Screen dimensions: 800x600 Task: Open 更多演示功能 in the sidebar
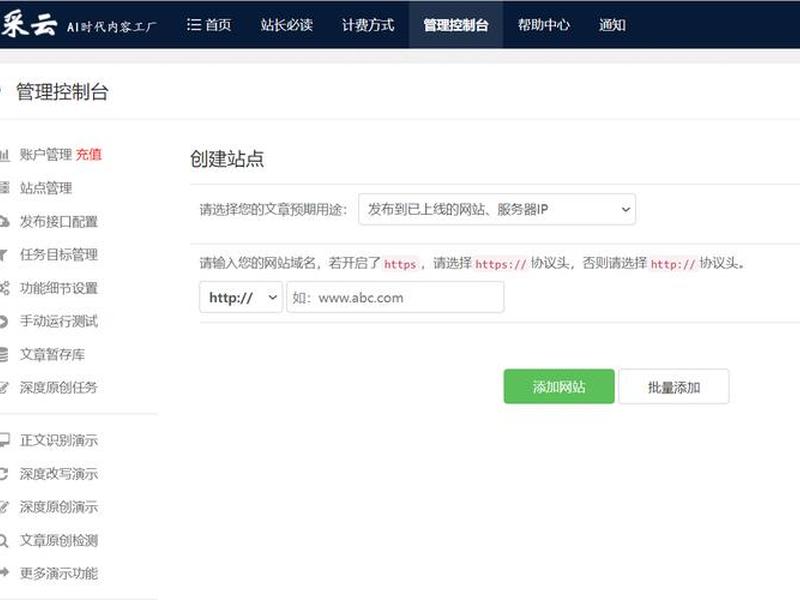[59, 573]
